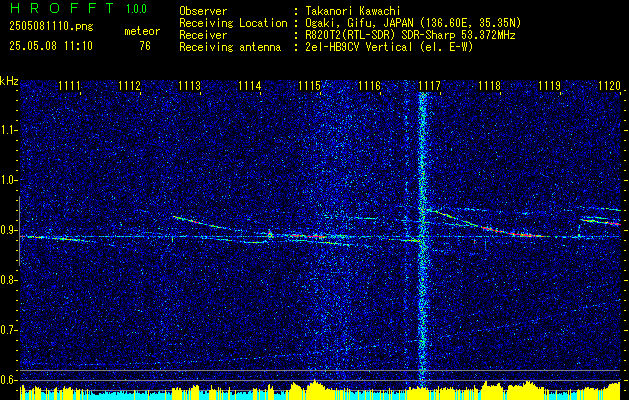
Task: Click the 1112 time marker
Action: tap(129, 86)
